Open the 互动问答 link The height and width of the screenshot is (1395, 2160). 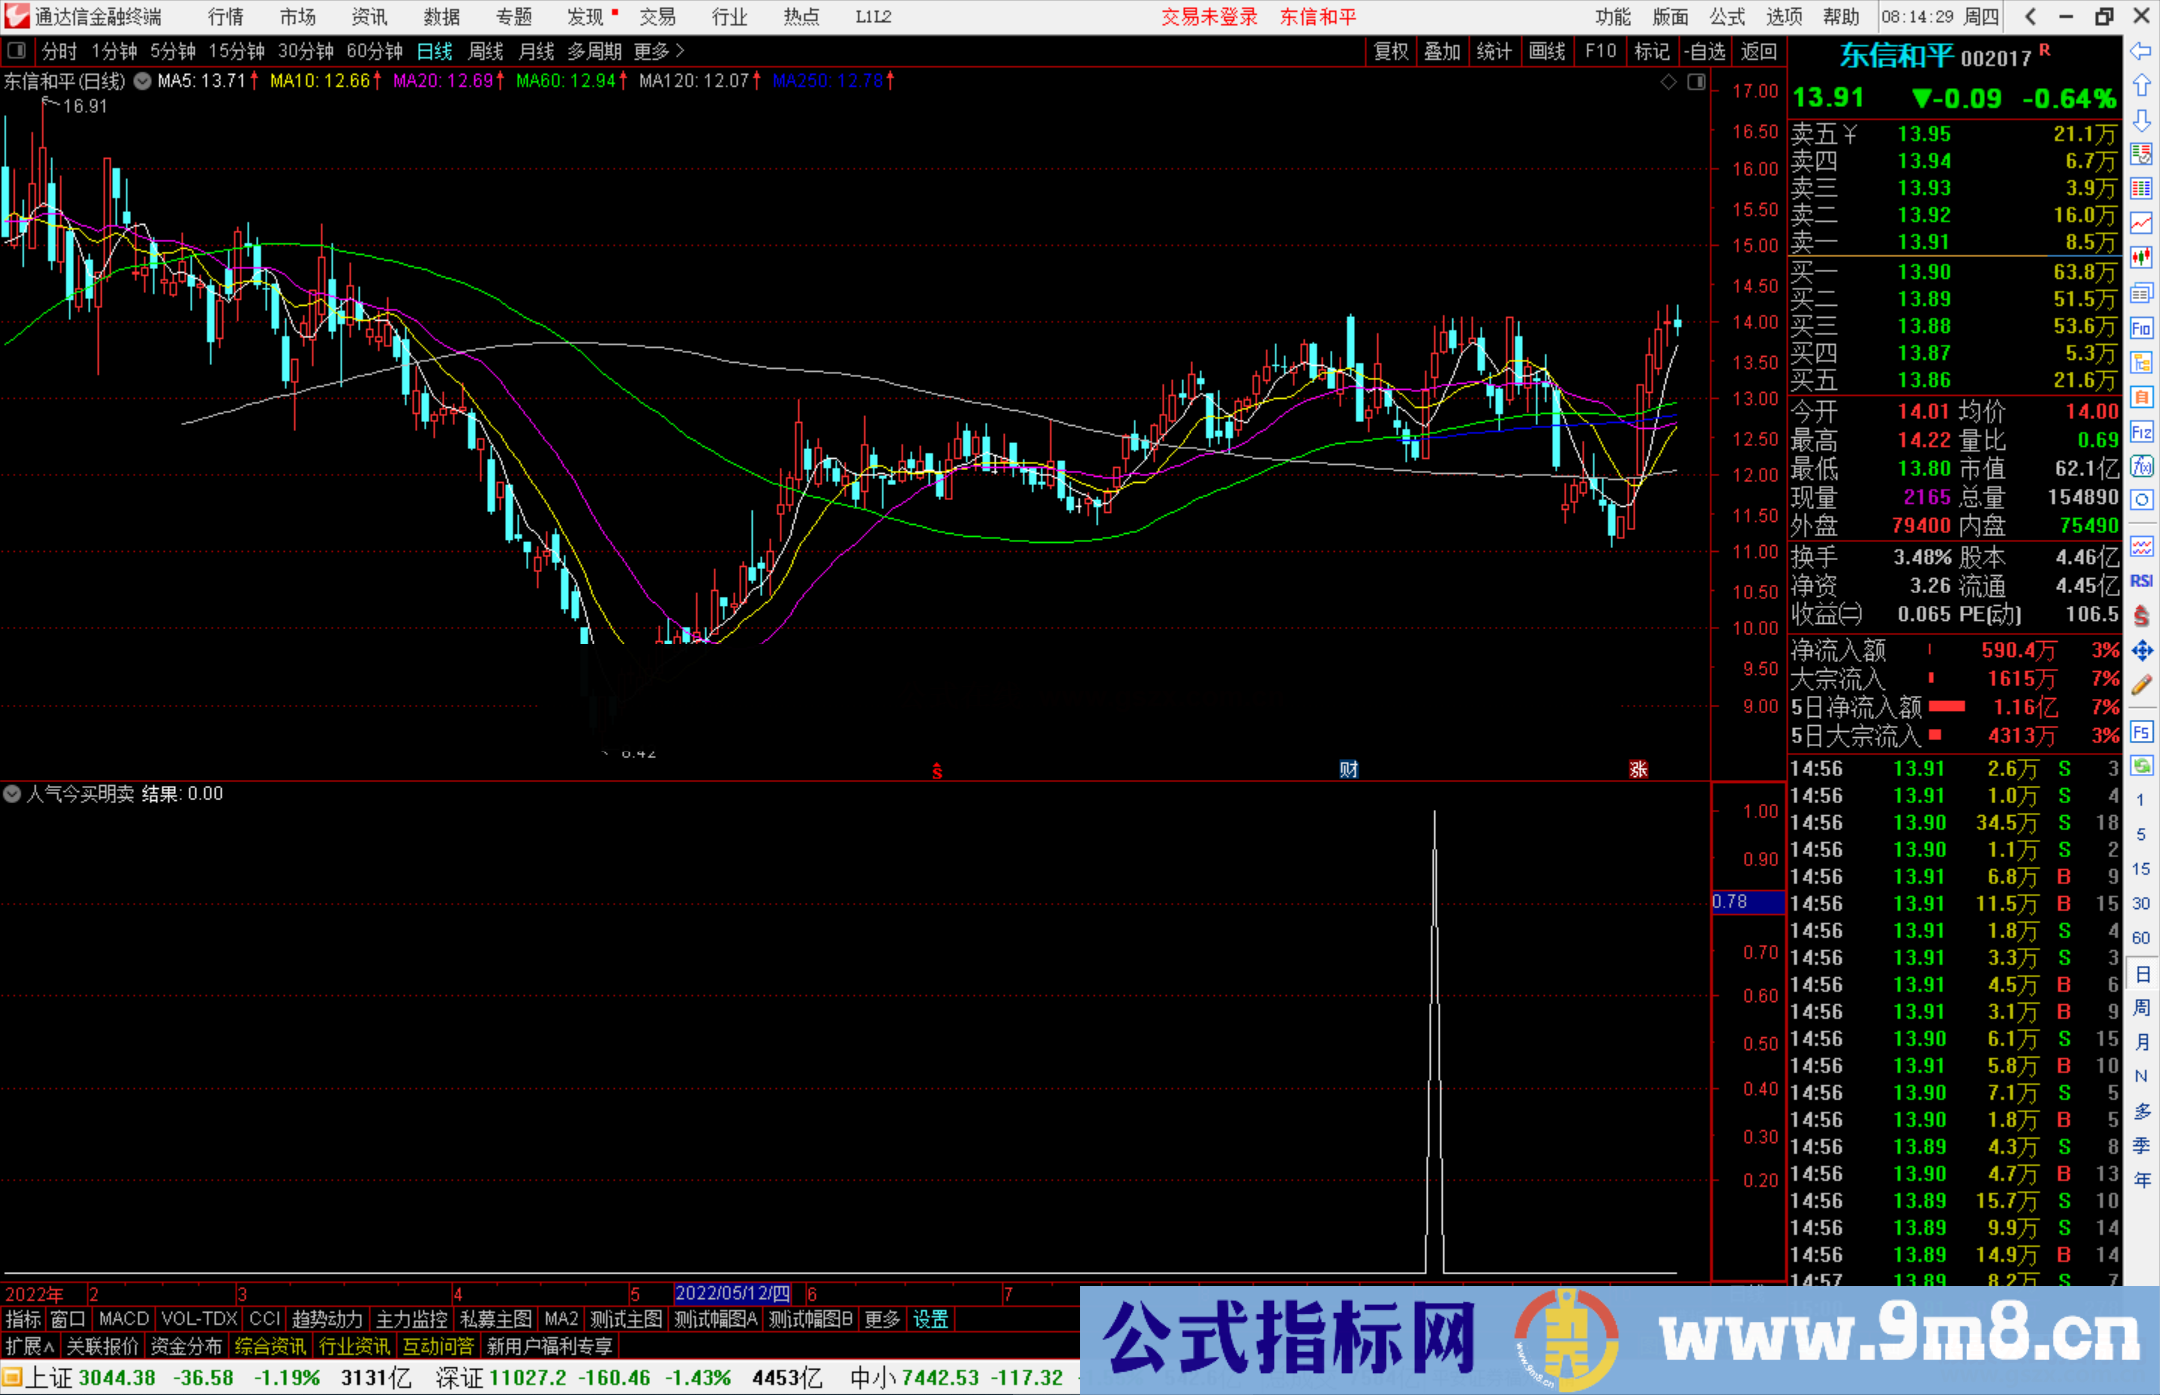tap(439, 1346)
